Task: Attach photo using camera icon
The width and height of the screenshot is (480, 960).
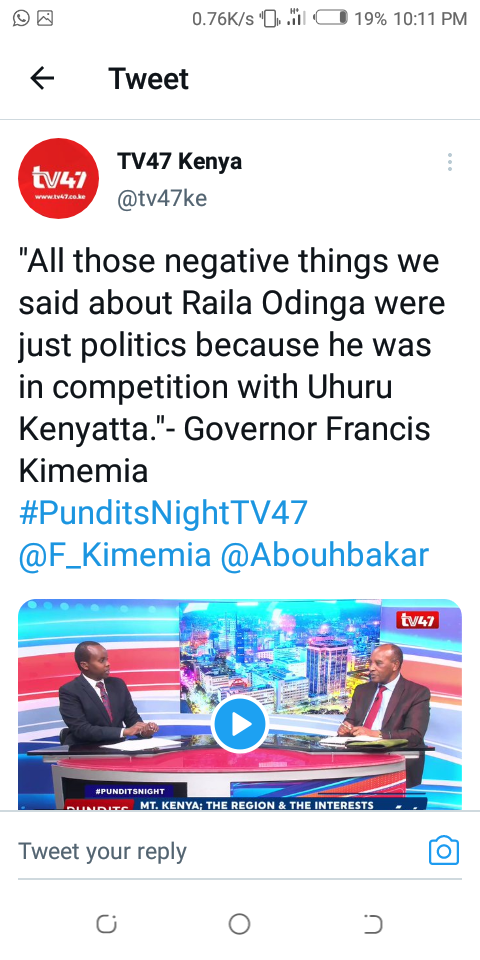Action: pyautogui.click(x=444, y=850)
